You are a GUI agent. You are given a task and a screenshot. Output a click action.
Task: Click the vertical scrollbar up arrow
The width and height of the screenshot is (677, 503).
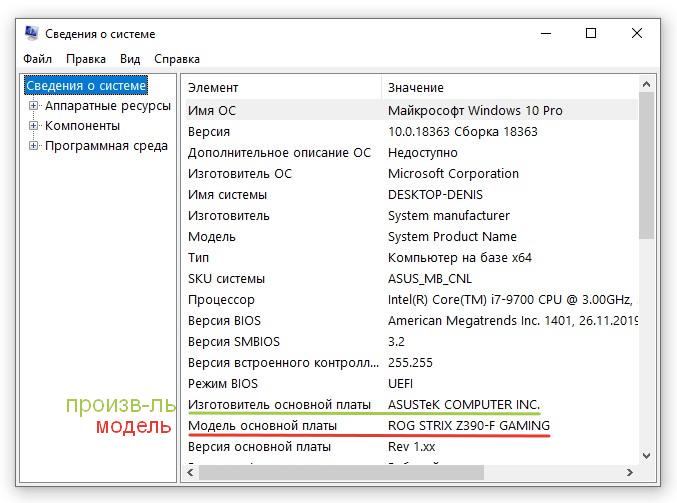pos(646,85)
